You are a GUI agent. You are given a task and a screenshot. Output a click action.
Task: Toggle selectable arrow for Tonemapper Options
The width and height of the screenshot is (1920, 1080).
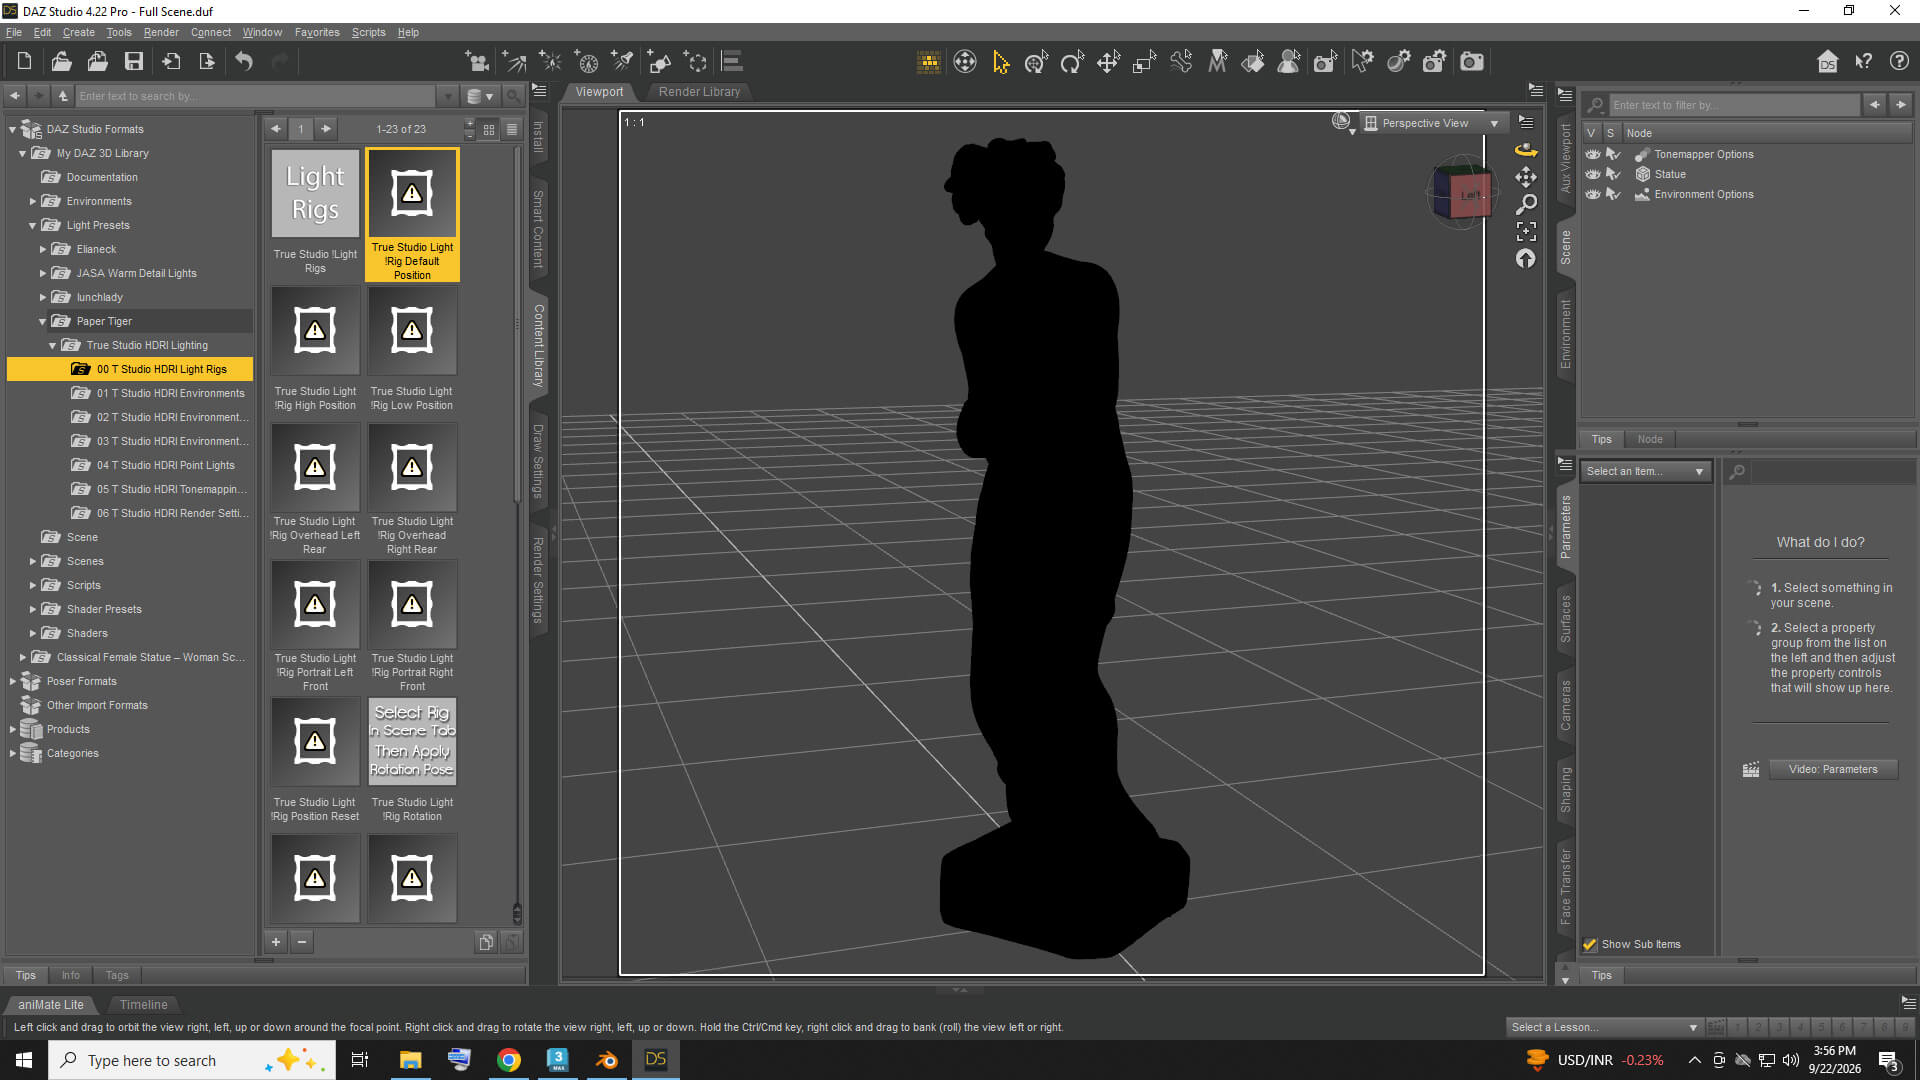pos(1613,154)
